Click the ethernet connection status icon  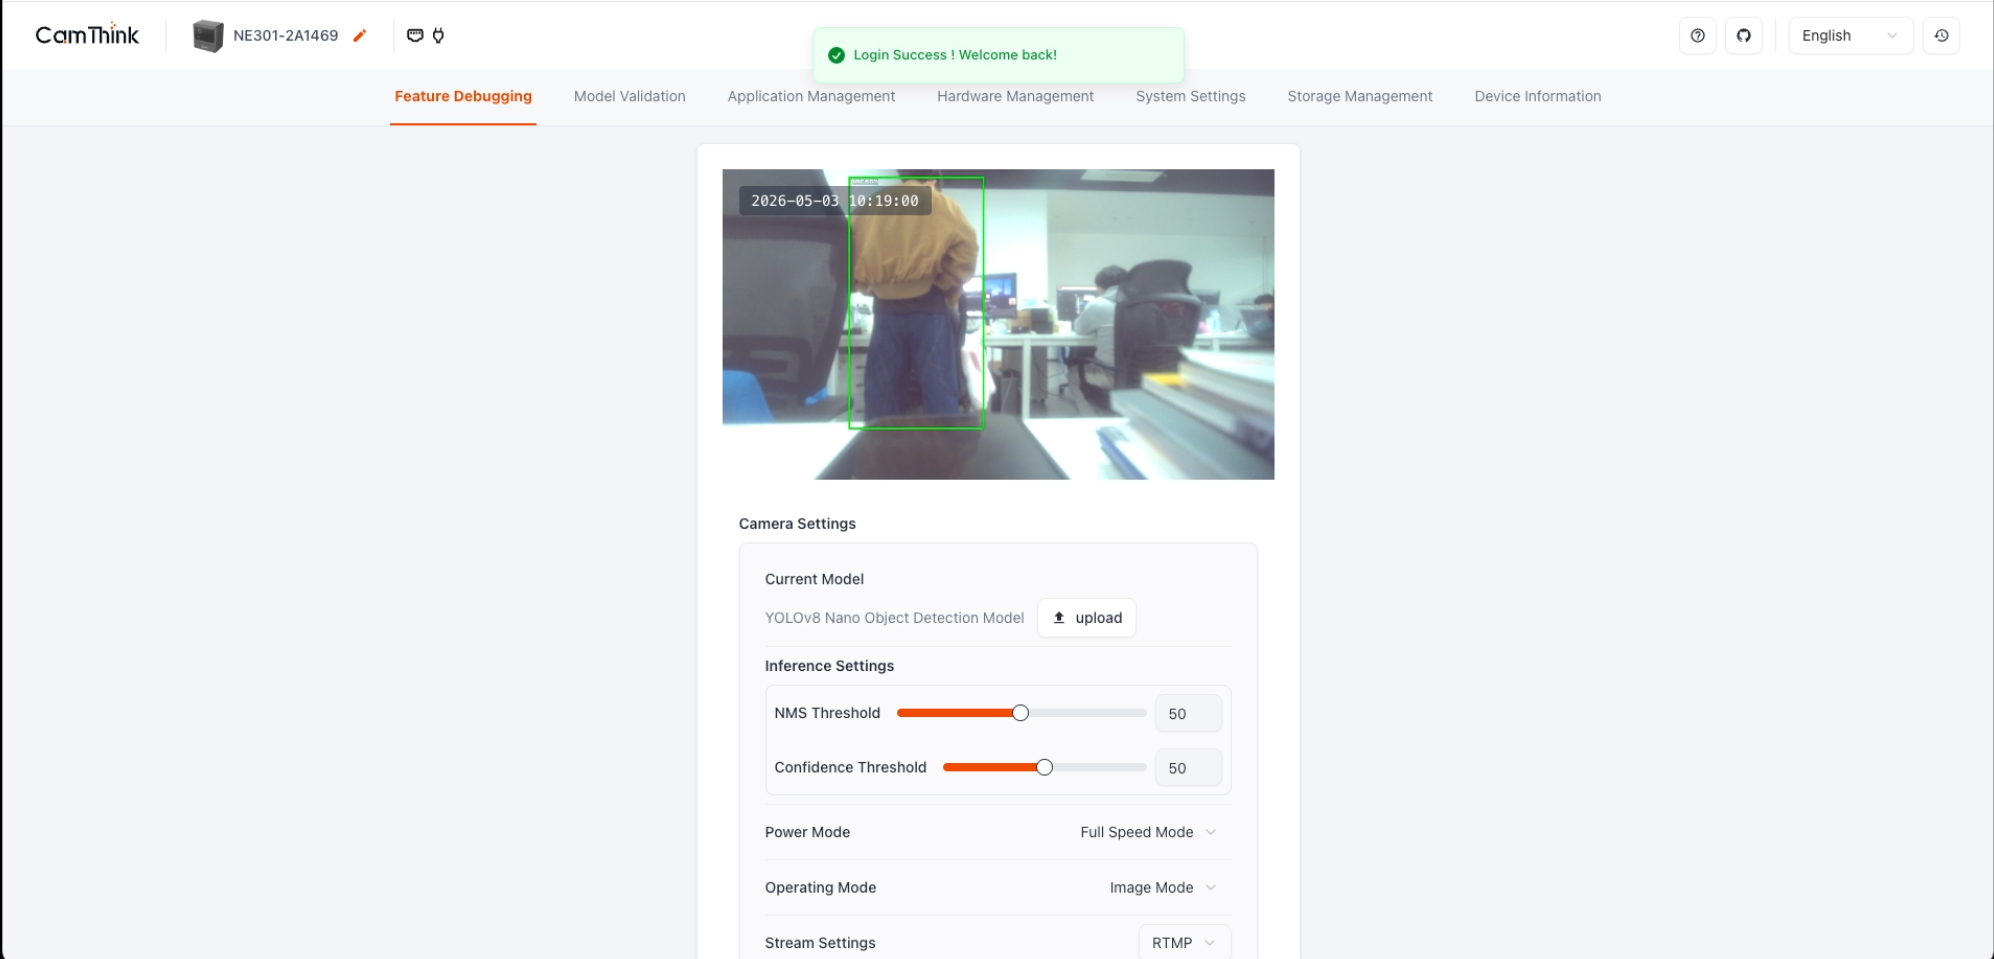pyautogui.click(x=415, y=36)
